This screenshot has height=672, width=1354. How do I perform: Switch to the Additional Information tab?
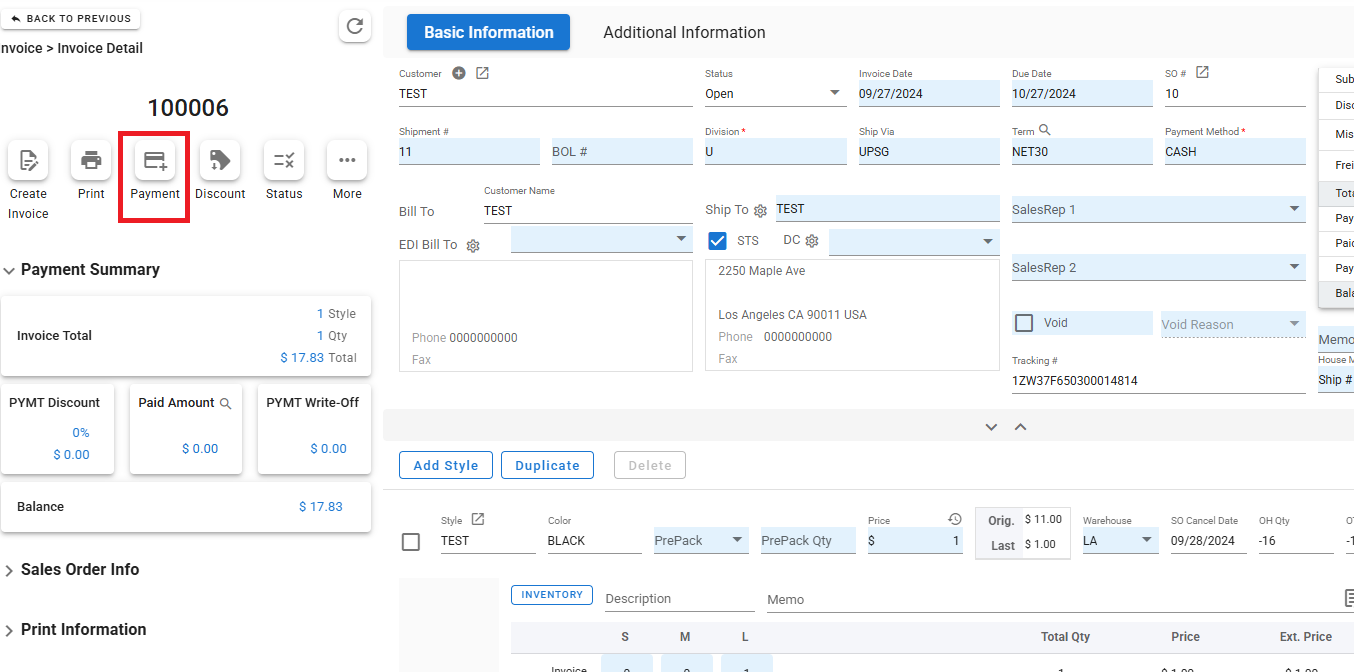tap(684, 32)
